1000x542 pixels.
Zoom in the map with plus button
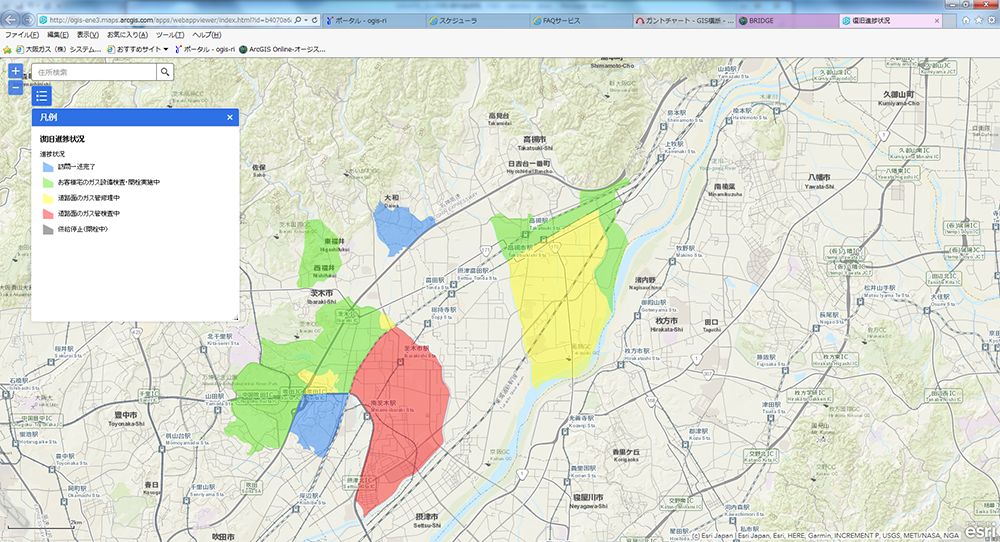(15, 72)
